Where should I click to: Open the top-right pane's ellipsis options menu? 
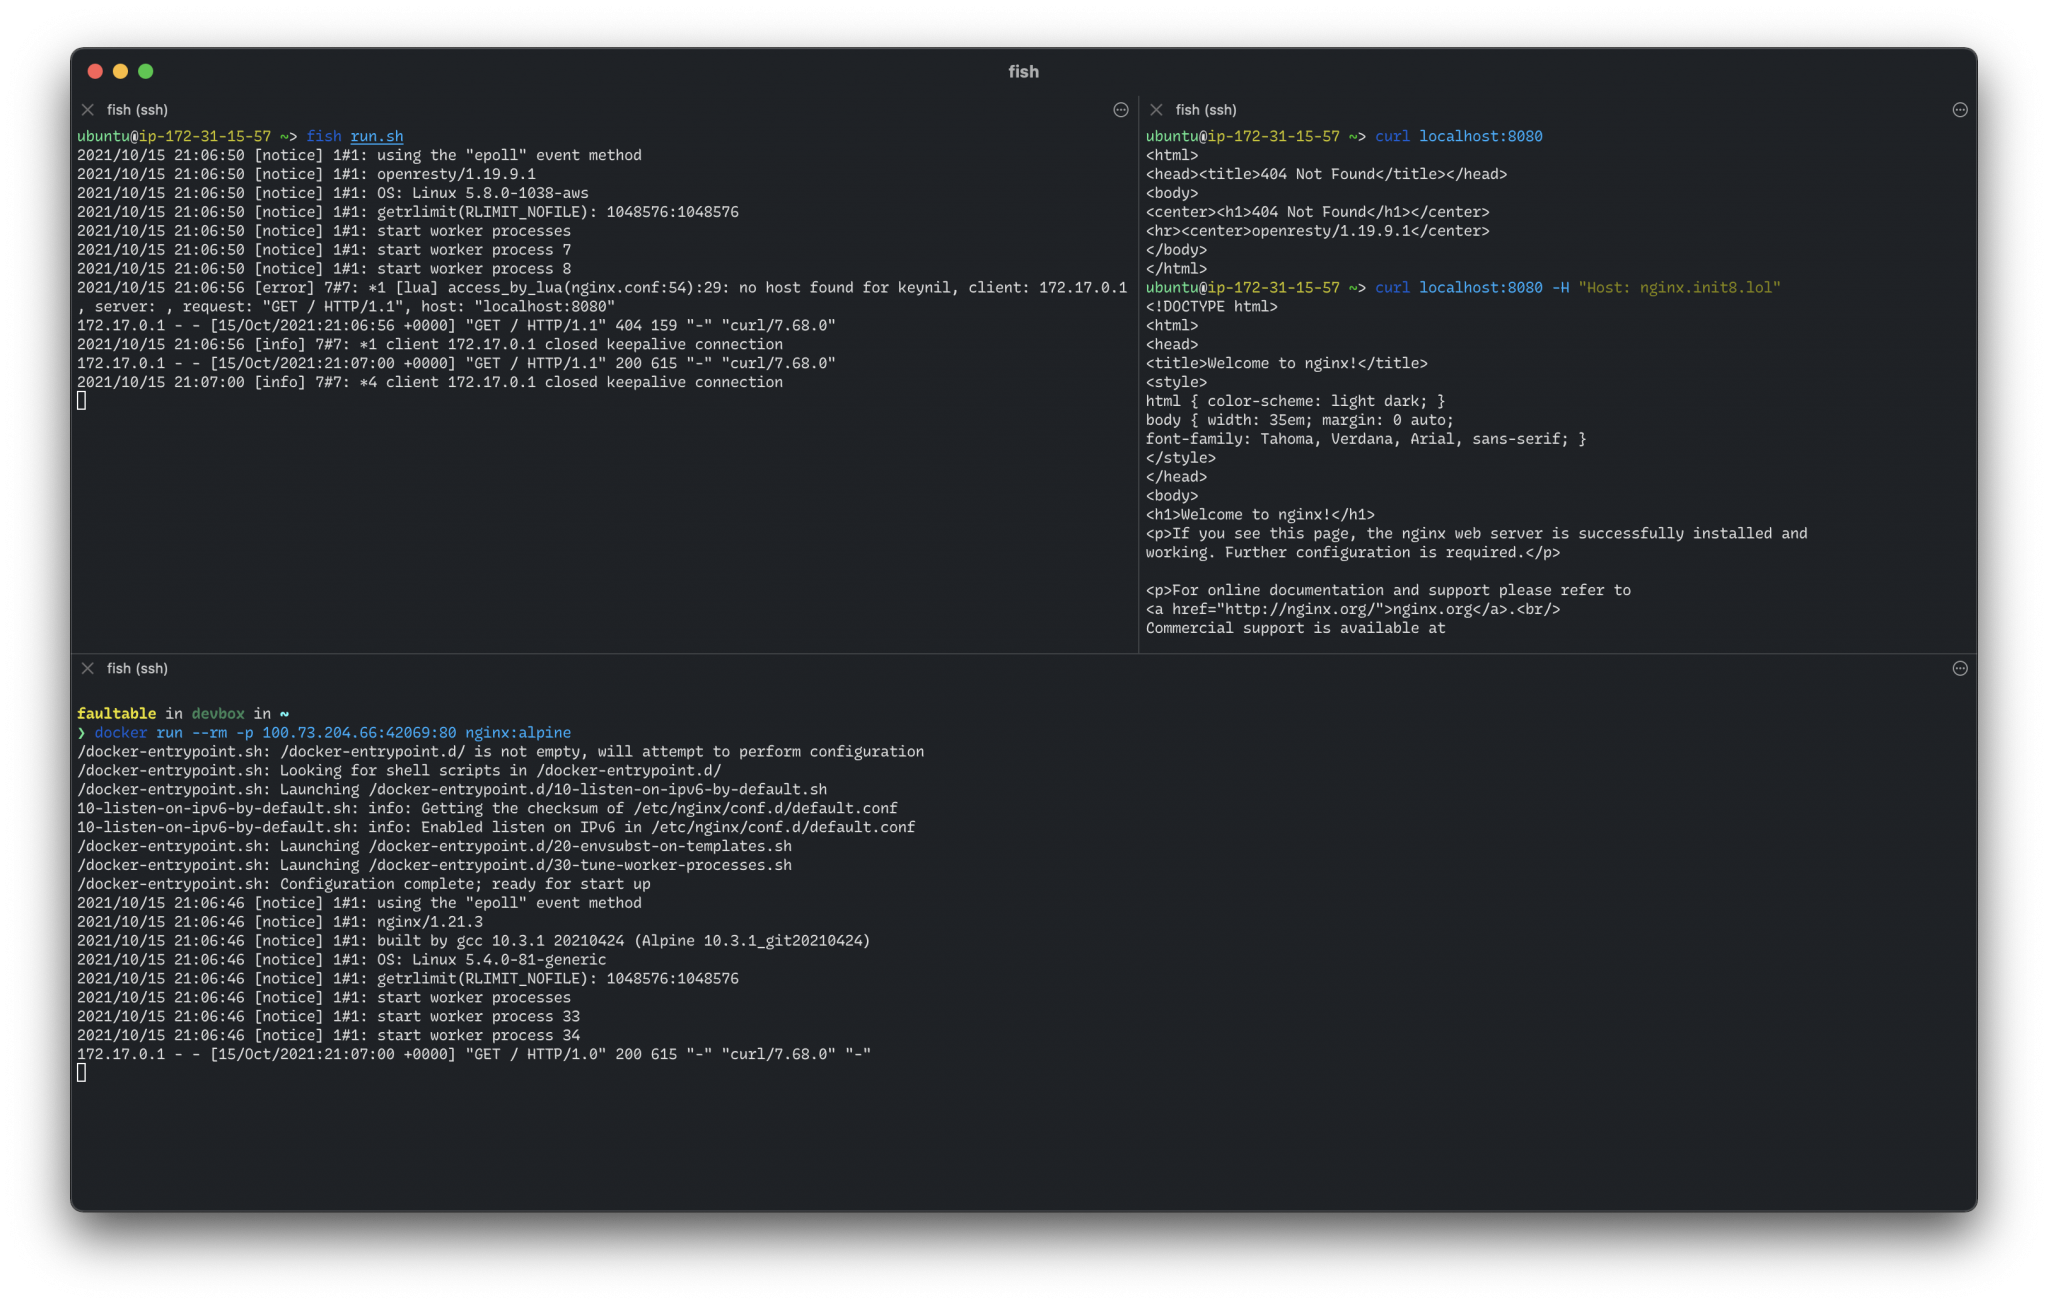coord(1960,110)
